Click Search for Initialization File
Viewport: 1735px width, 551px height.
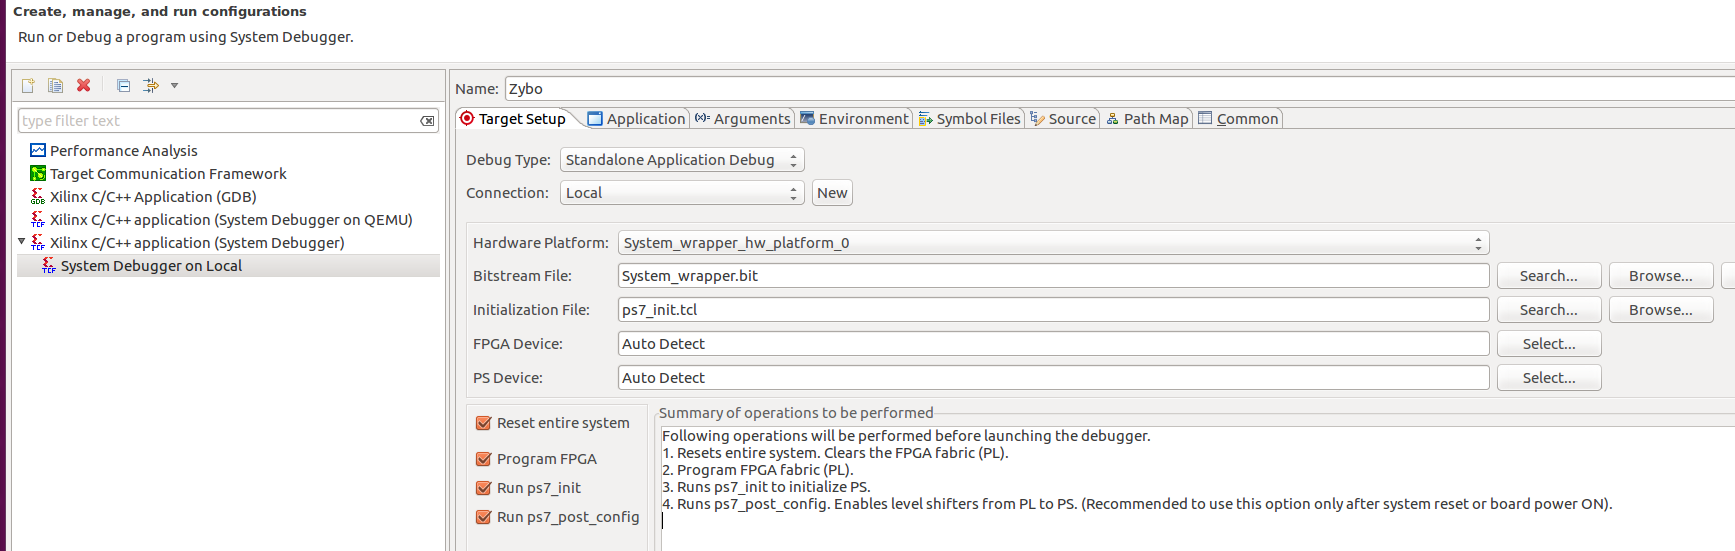point(1549,310)
